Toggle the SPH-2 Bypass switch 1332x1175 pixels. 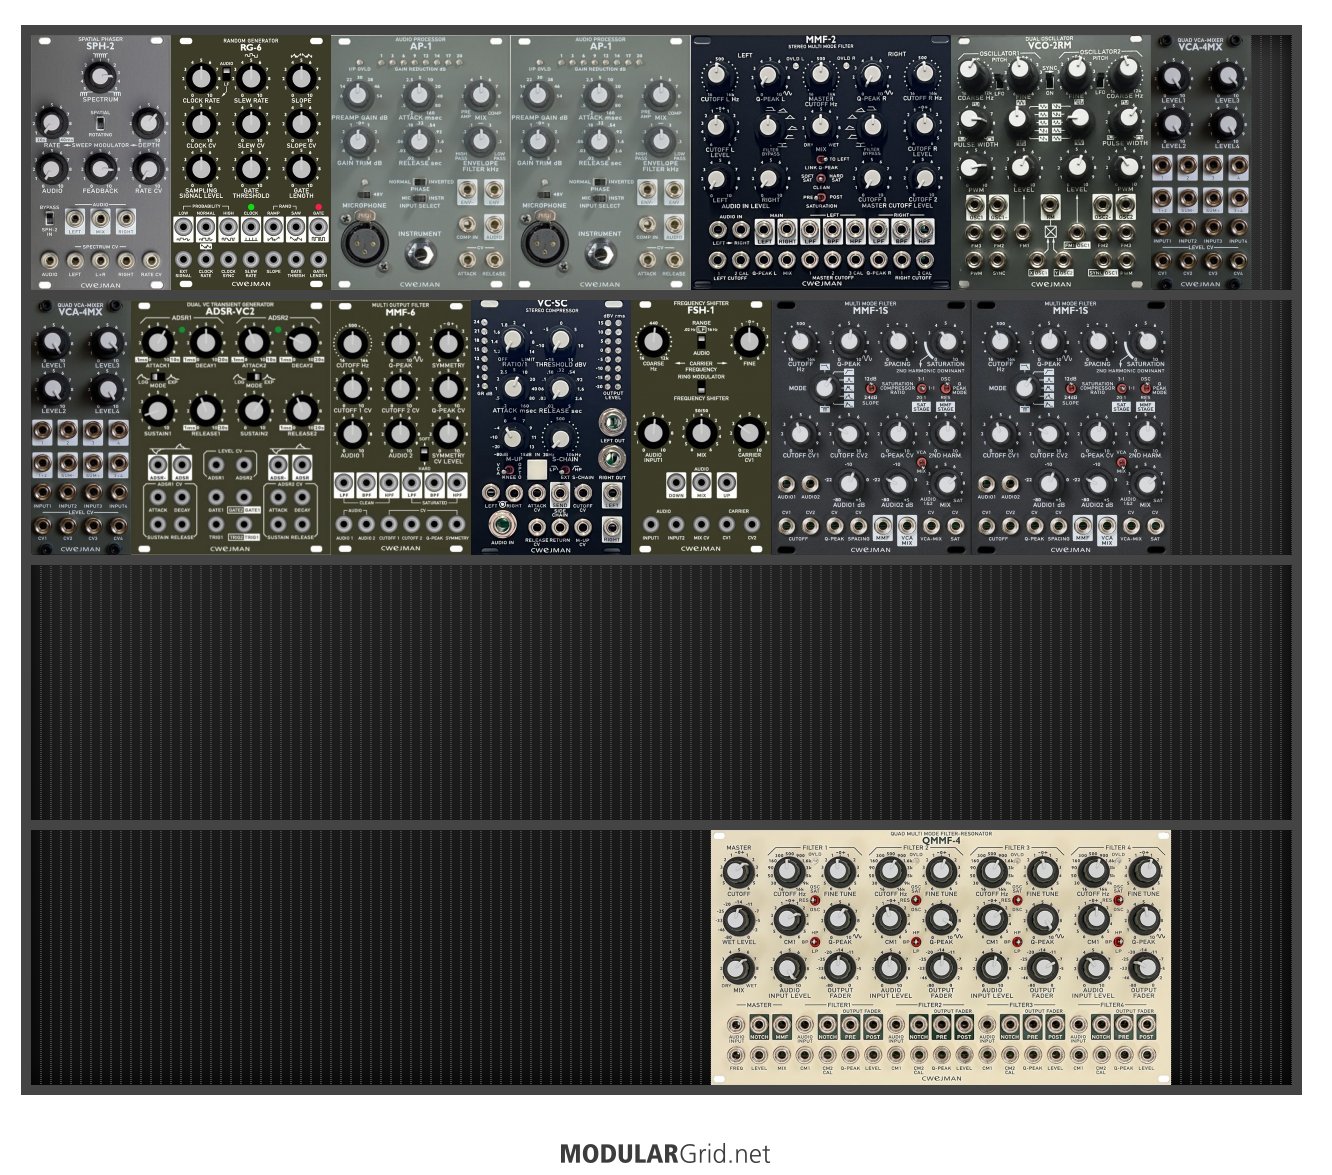click(50, 217)
